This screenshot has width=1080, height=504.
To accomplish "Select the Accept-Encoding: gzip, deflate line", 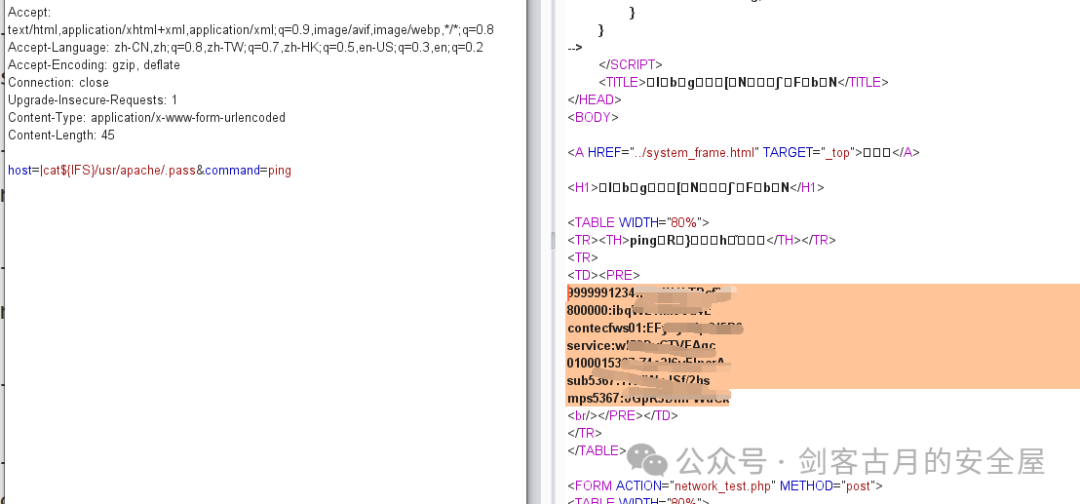I will [94, 65].
